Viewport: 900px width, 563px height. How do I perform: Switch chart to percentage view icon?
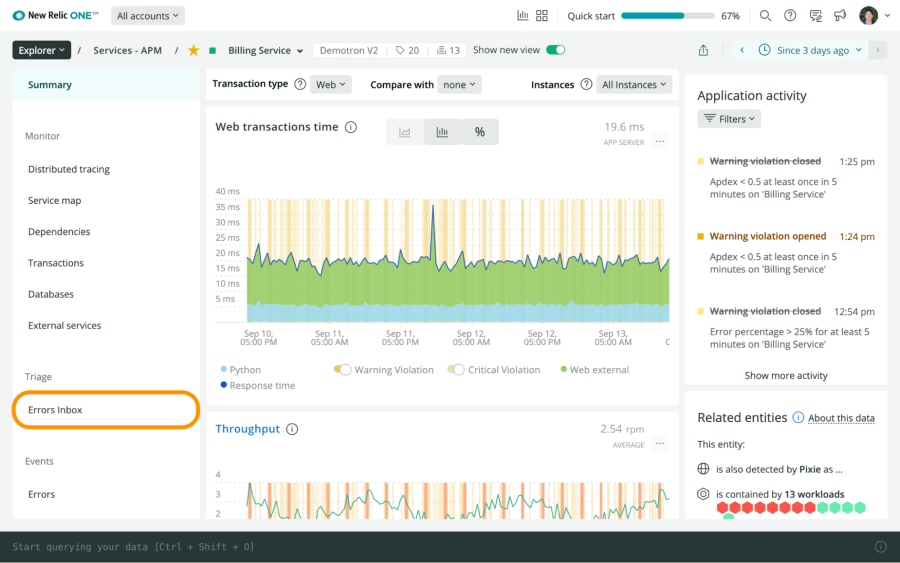480,132
